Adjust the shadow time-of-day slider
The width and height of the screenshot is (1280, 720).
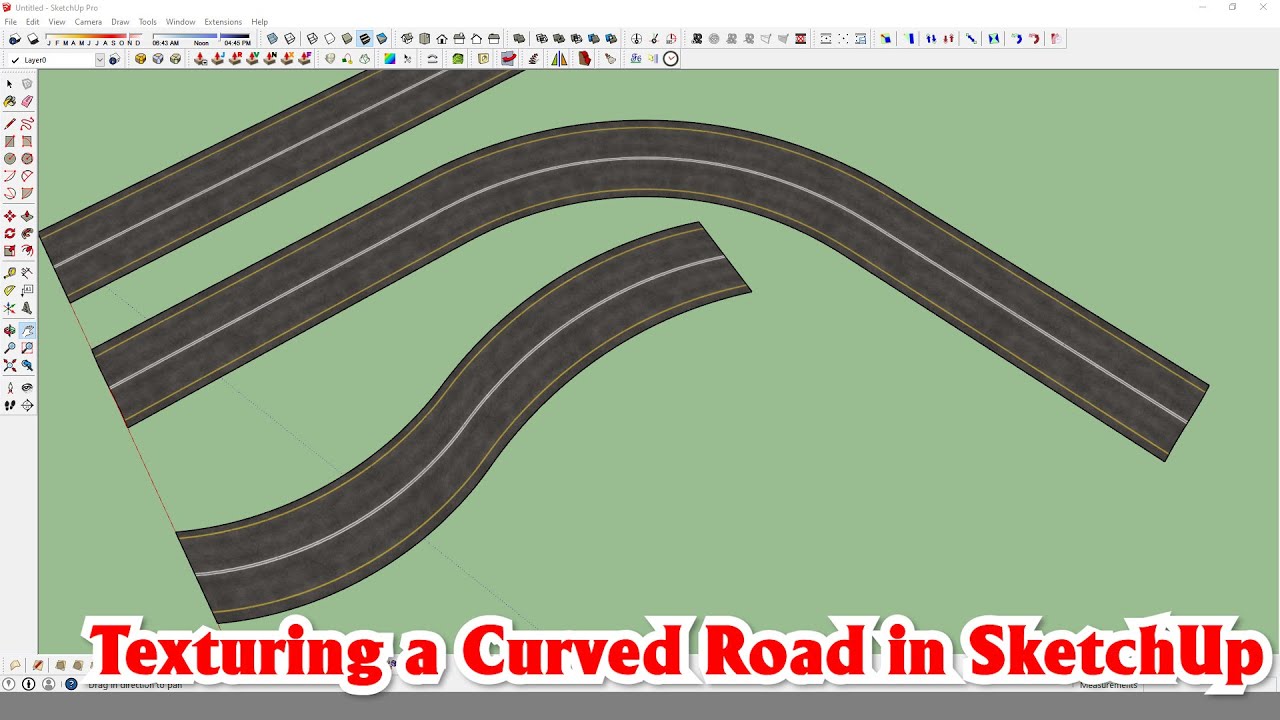(x=201, y=39)
